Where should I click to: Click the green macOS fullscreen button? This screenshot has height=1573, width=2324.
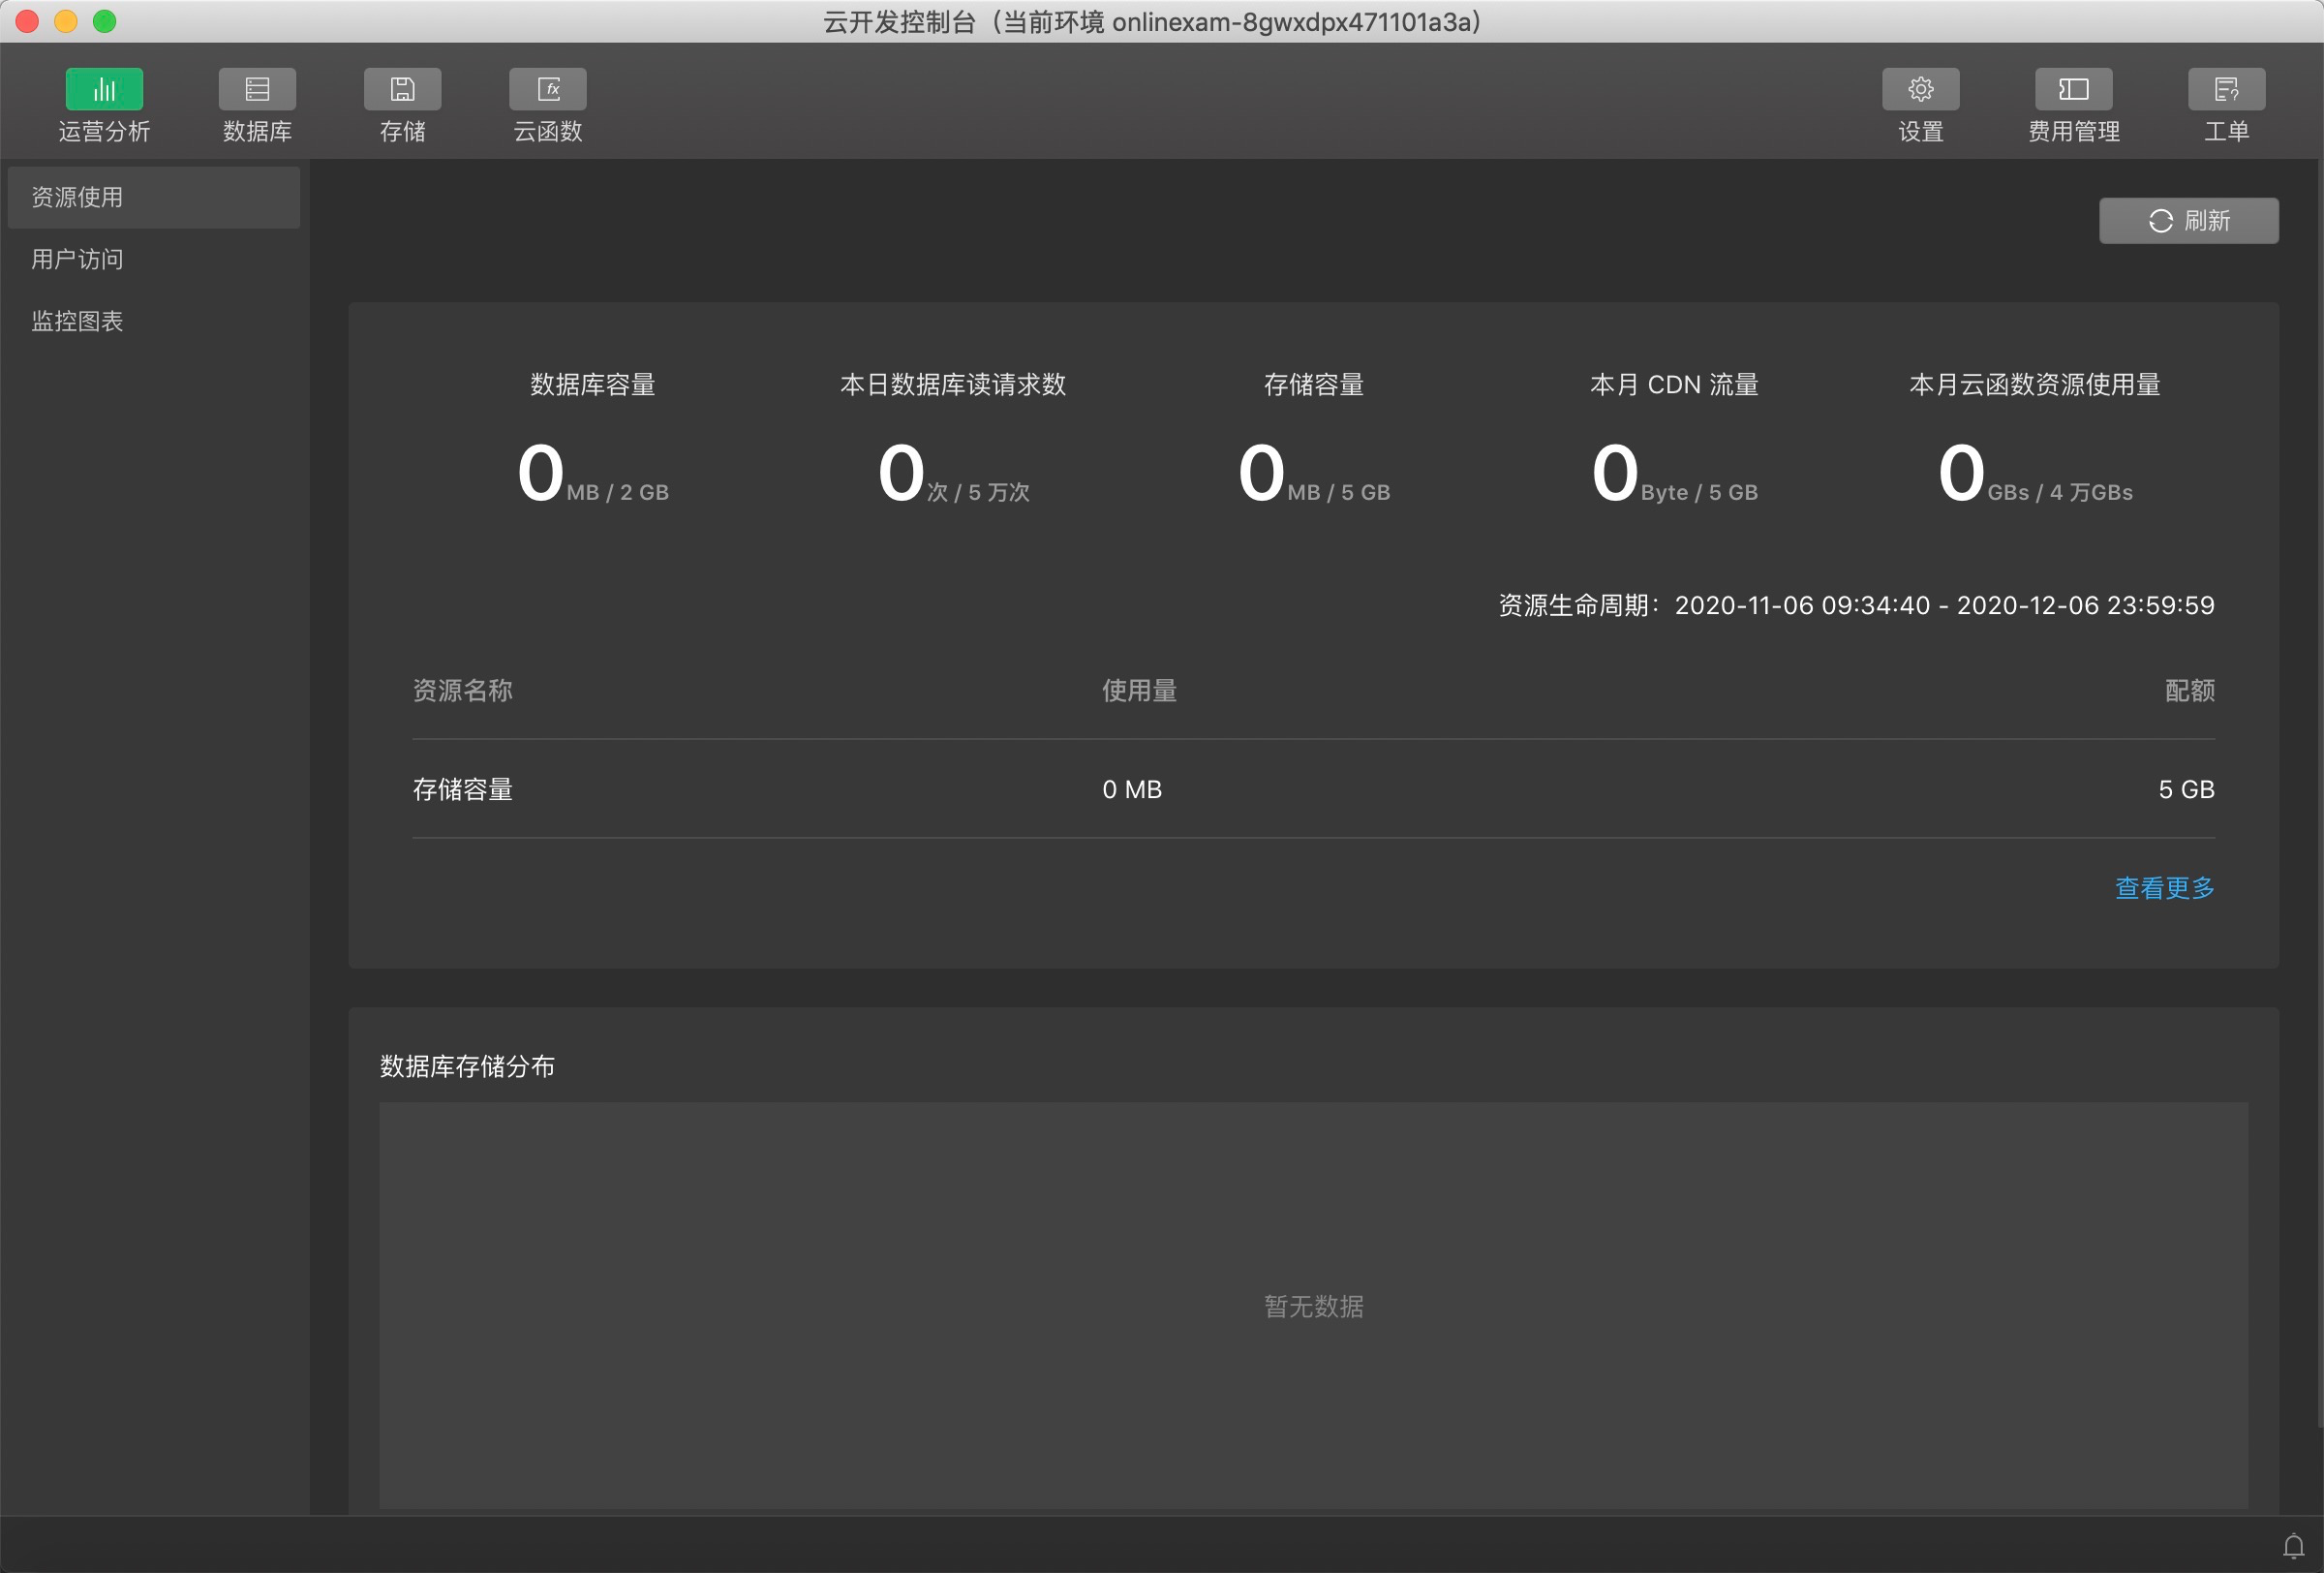tap(104, 21)
